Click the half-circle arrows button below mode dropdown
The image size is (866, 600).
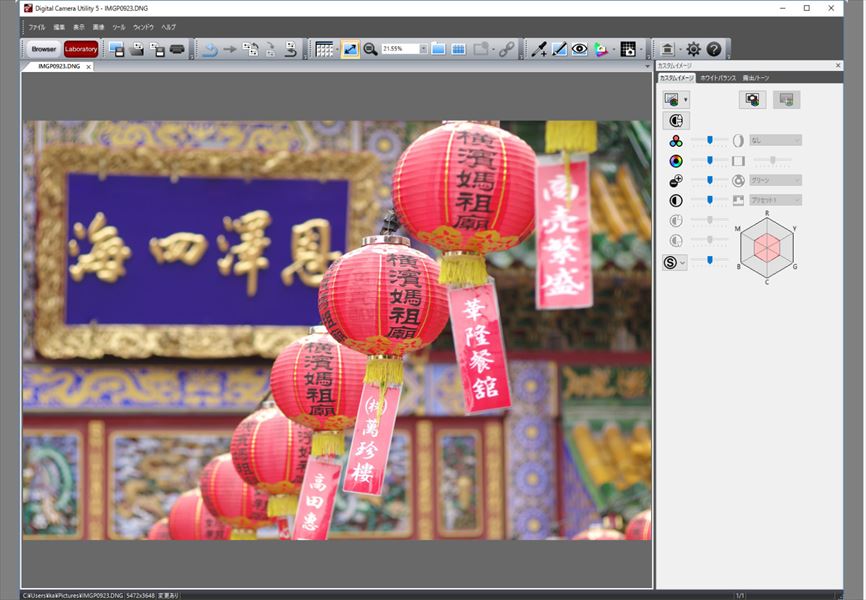tap(676, 121)
